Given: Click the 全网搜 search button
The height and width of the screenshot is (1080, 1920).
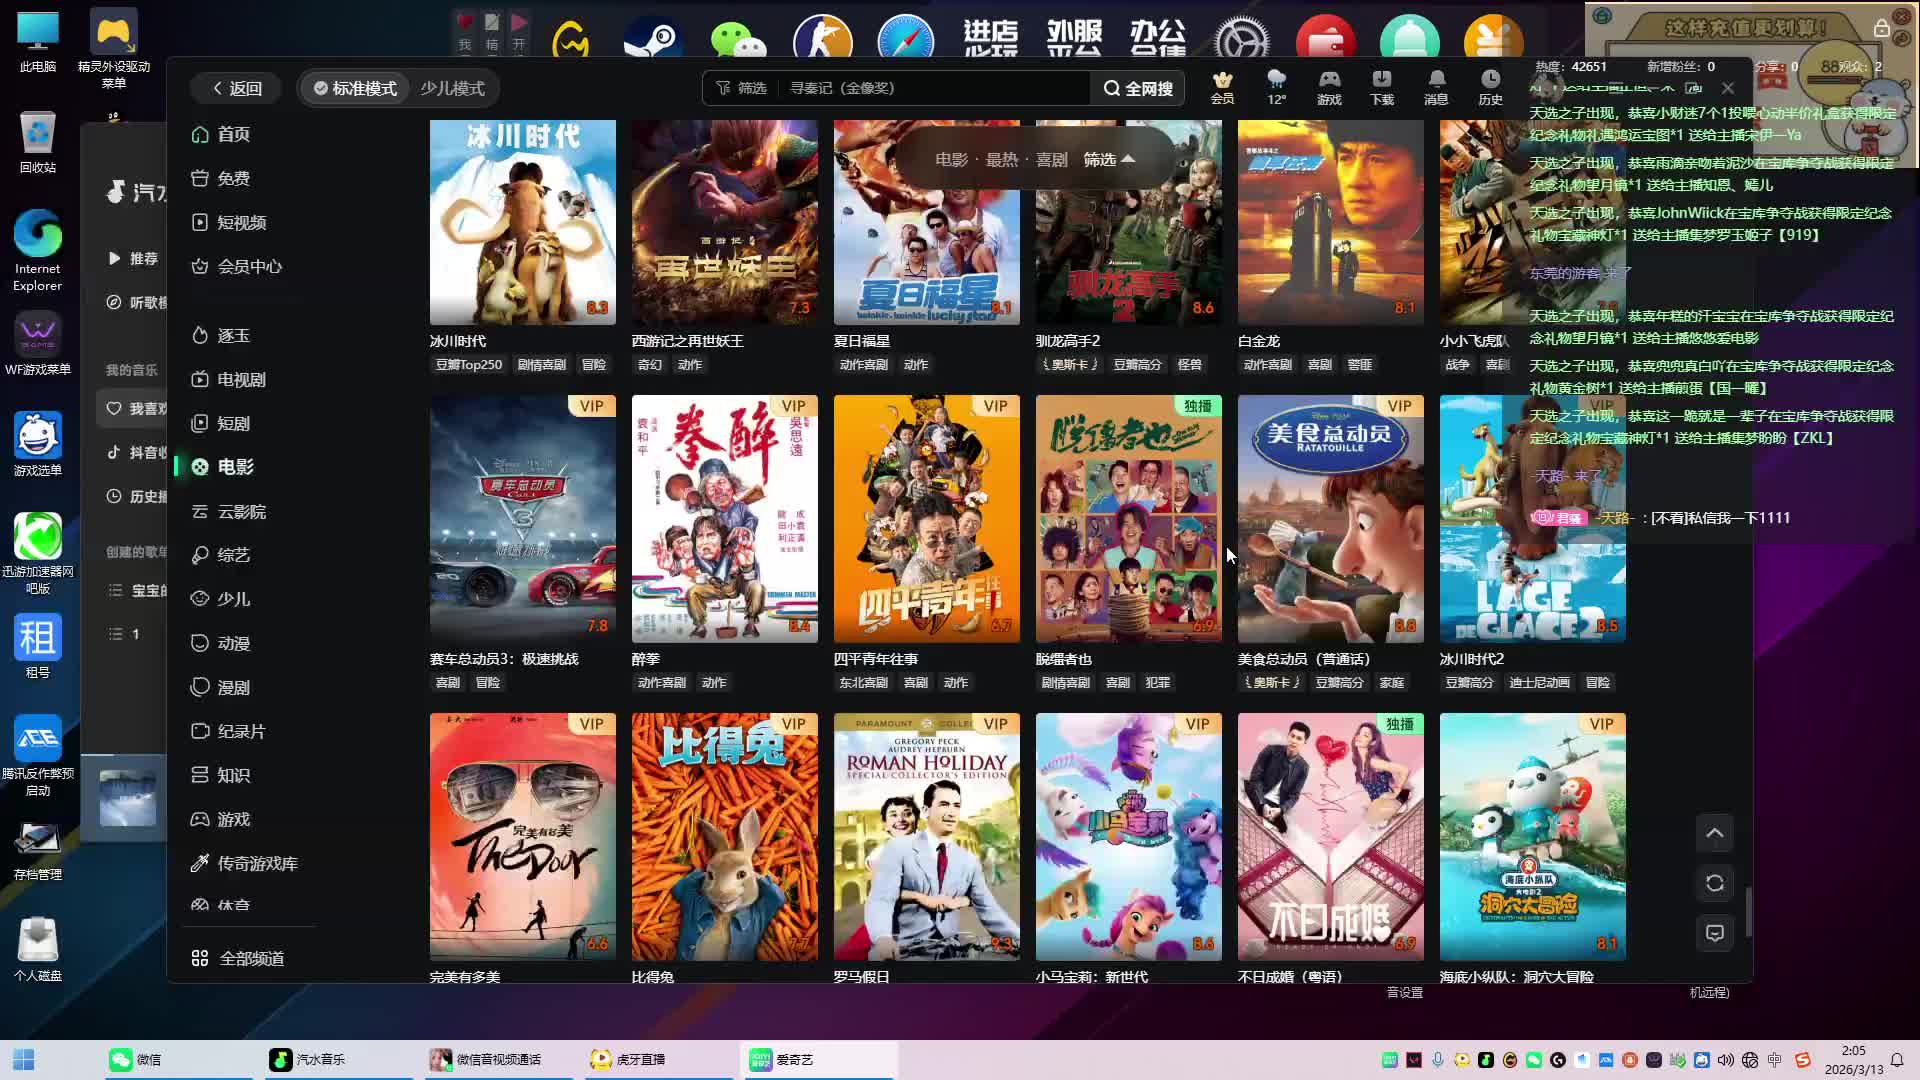Looking at the screenshot, I should point(1138,88).
